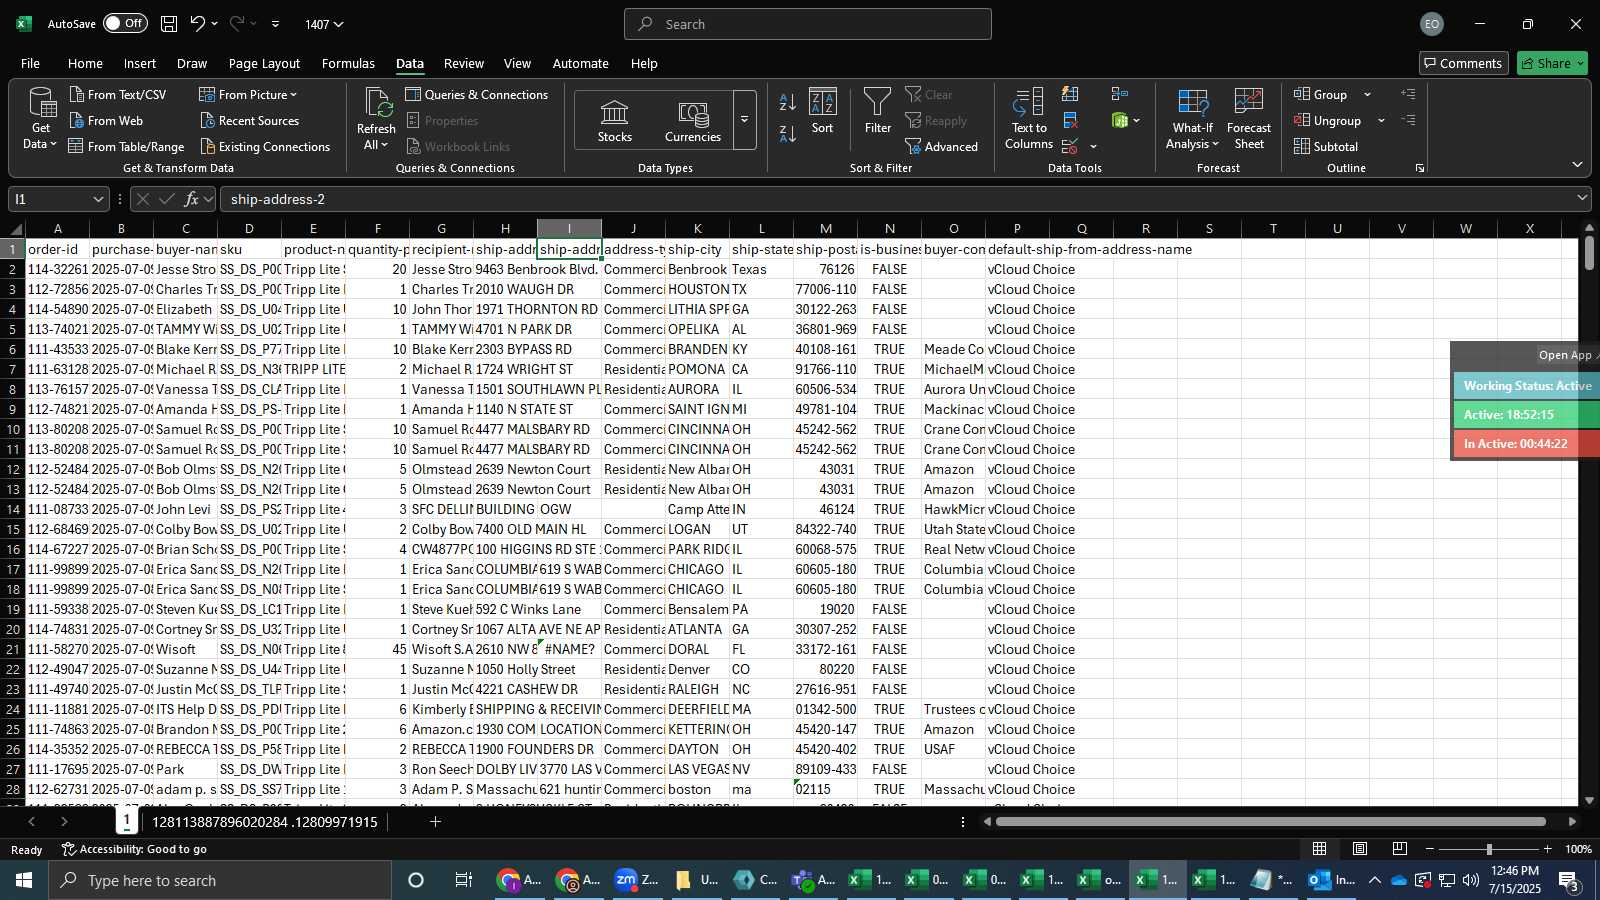Open the Name Box dropdown
Image resolution: width=1600 pixels, height=900 pixels.
(x=97, y=199)
